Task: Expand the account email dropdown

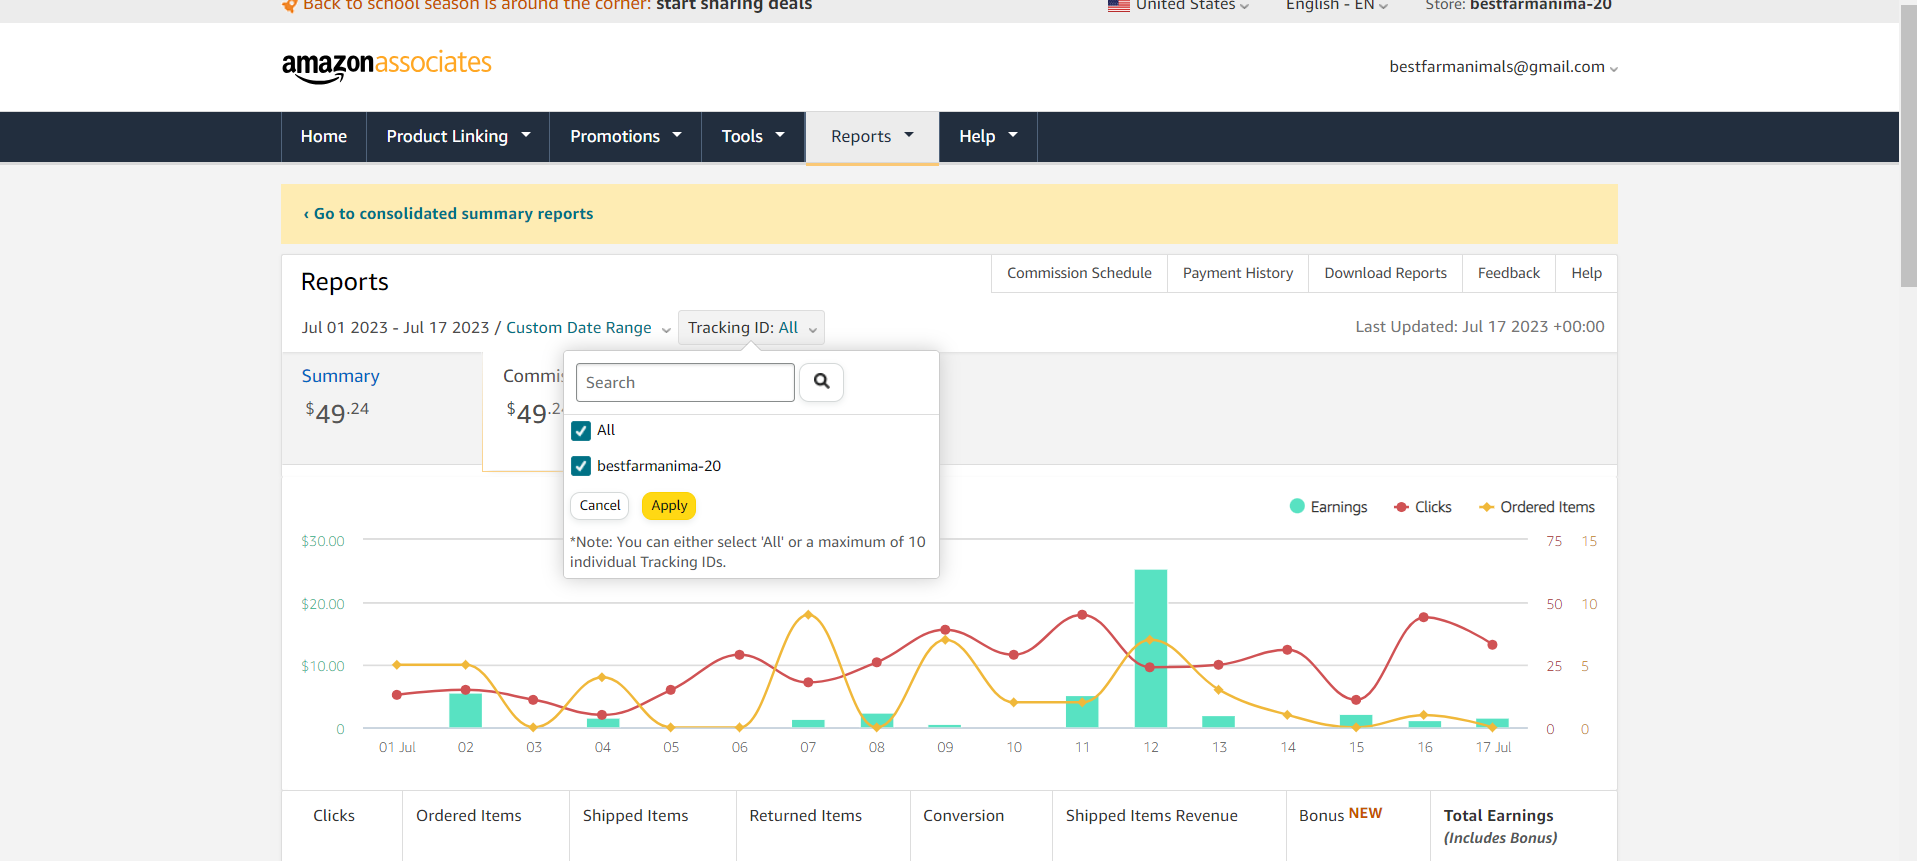Action: (1503, 67)
